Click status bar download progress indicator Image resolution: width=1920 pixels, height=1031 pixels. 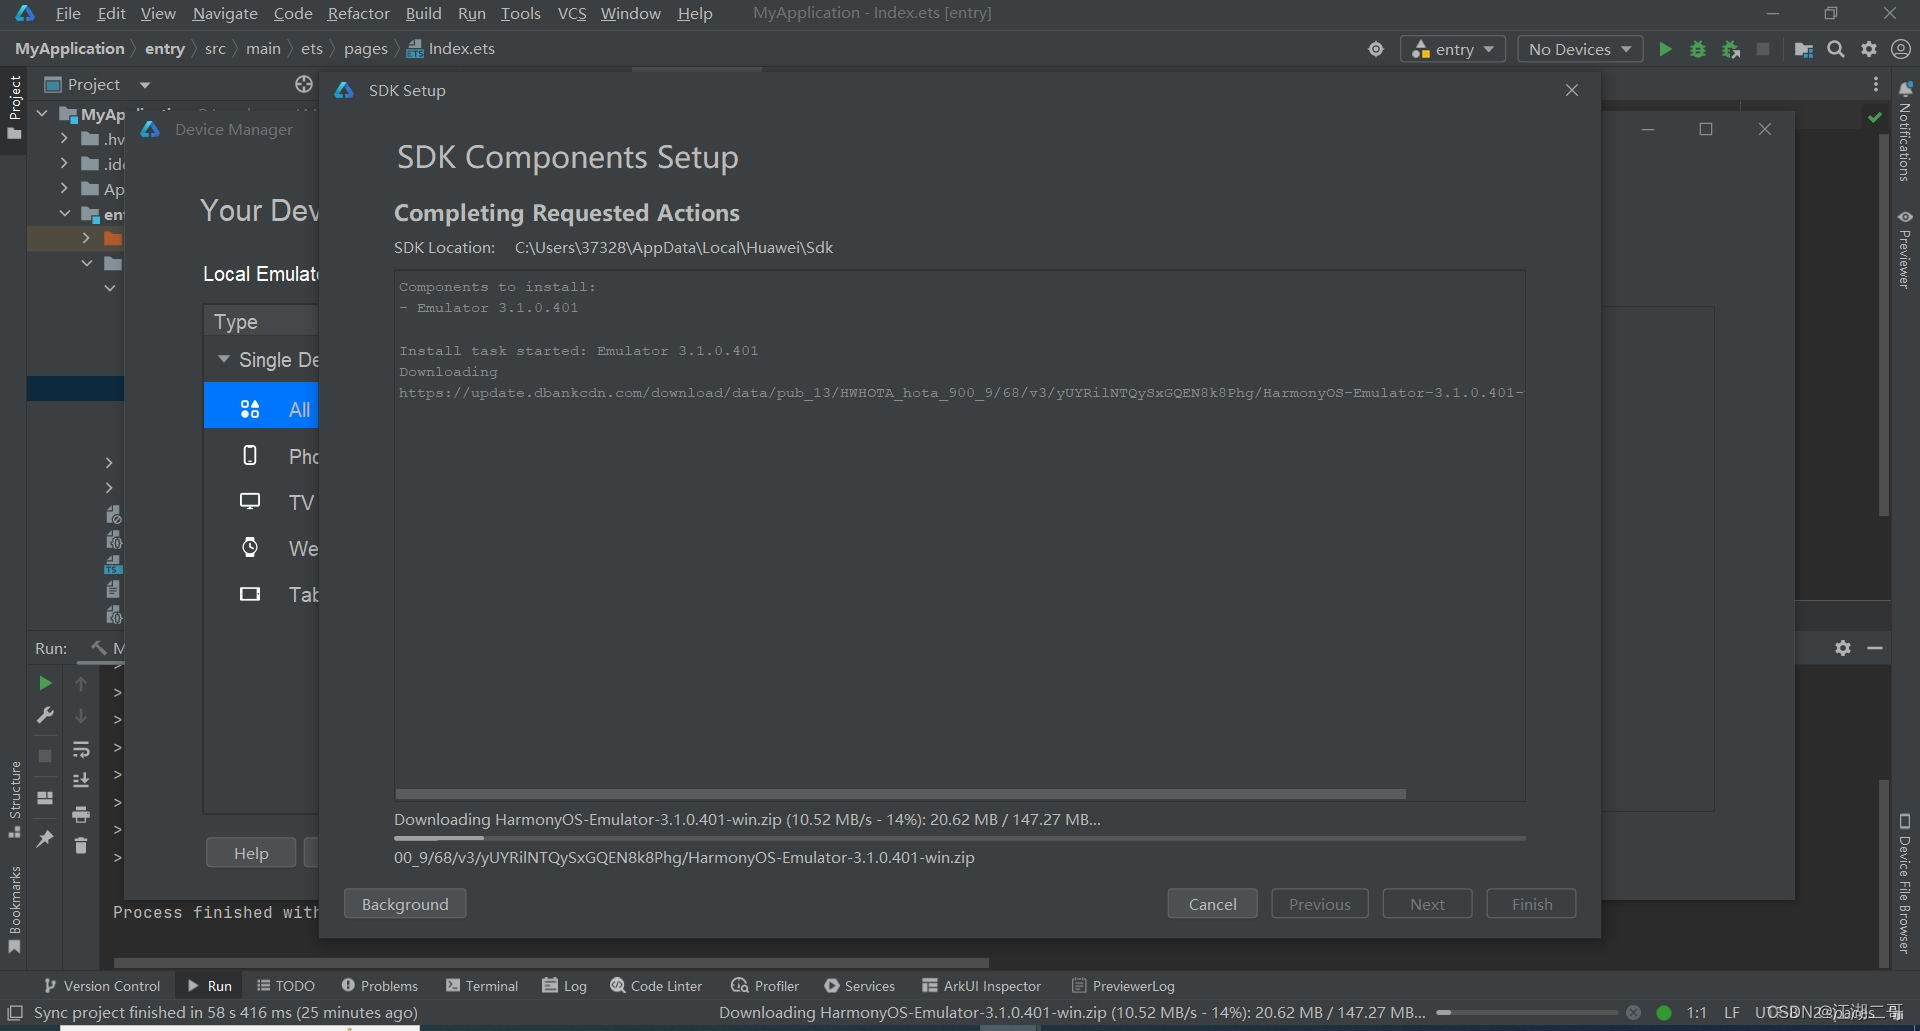click(x=1527, y=1013)
